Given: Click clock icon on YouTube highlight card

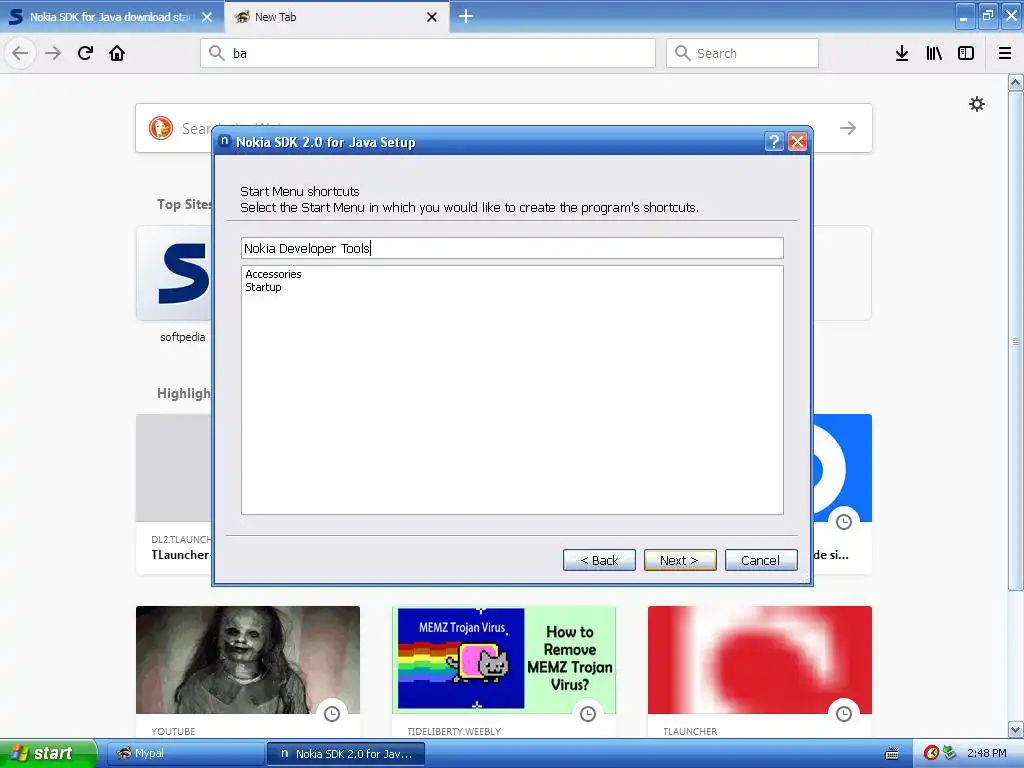Looking at the screenshot, I should (x=332, y=714).
